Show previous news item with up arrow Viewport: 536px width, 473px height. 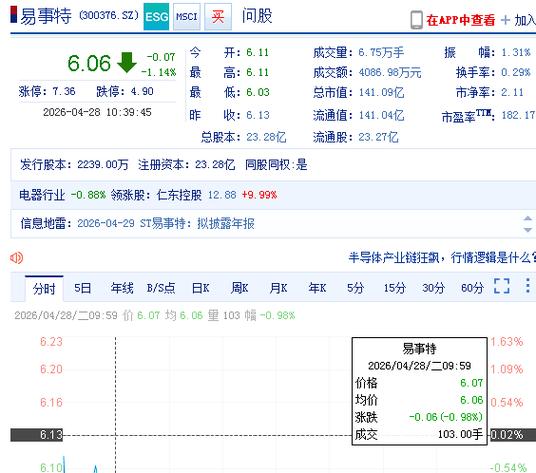[528, 218]
